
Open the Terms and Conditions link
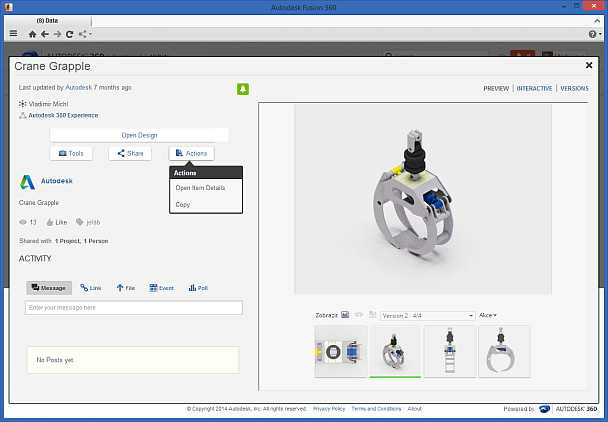tap(376, 409)
